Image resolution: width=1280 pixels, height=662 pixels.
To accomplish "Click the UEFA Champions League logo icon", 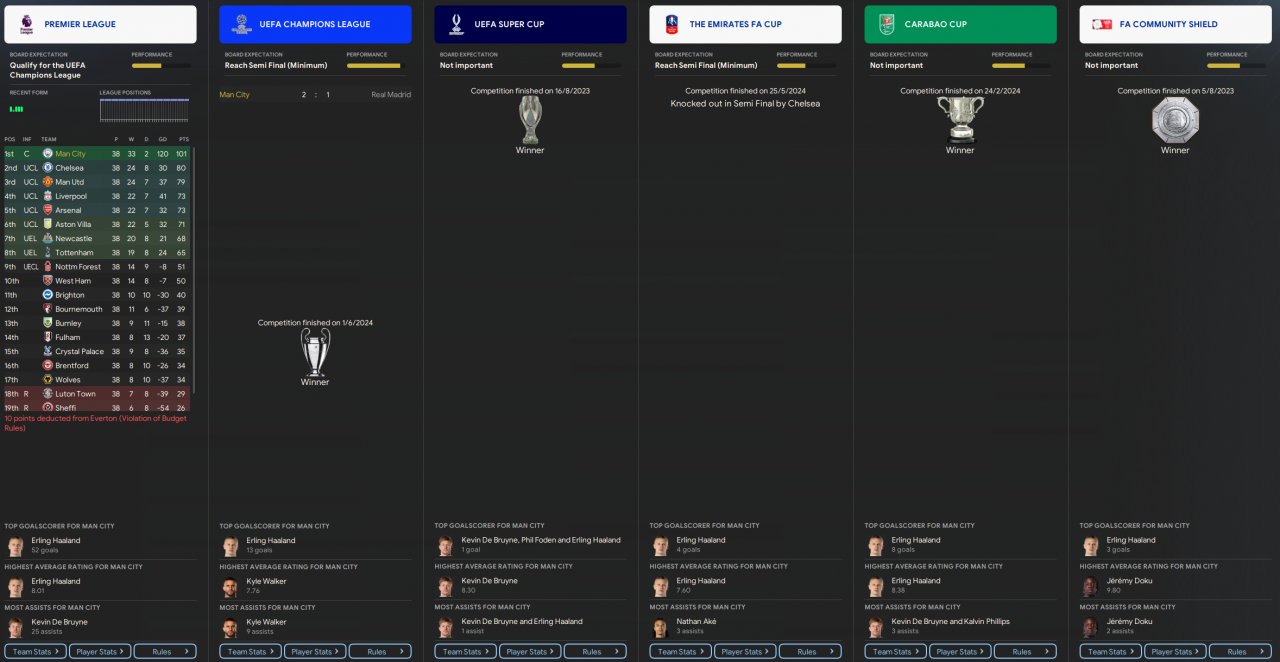I will [241, 24].
